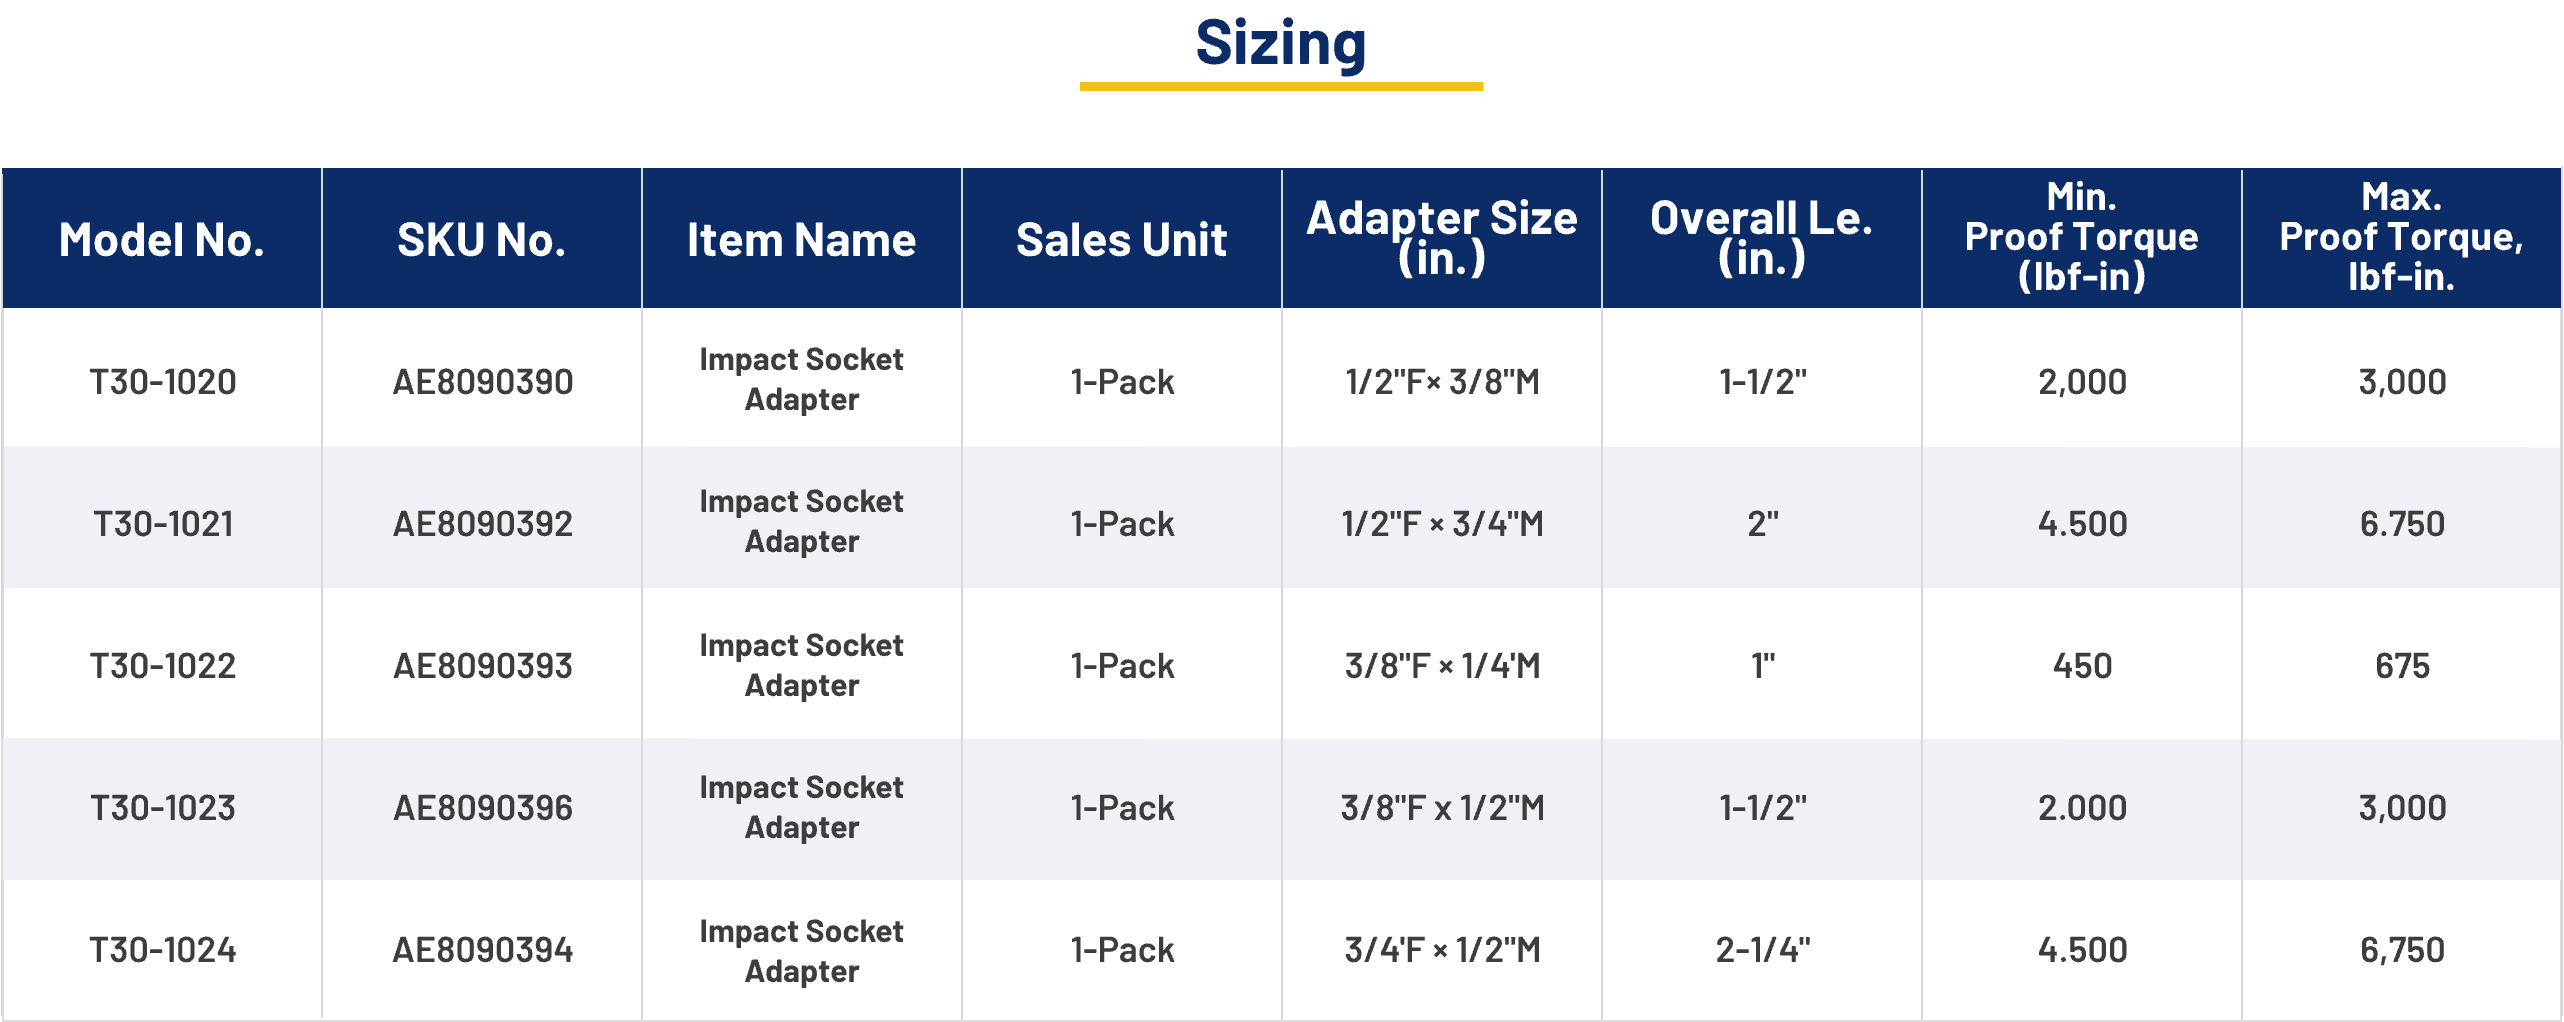
Task: Click the 675 max torque value
Action: [x=2402, y=666]
